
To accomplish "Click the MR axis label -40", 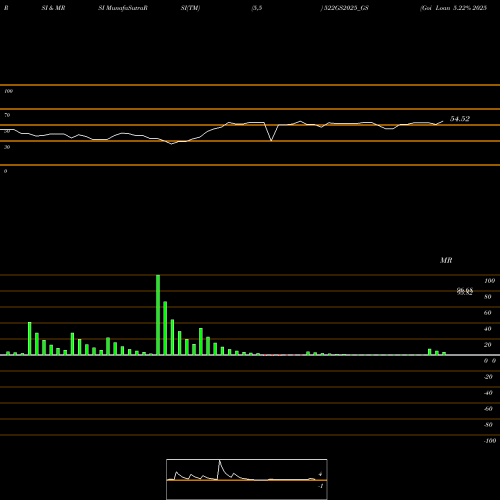I will coord(488,393).
